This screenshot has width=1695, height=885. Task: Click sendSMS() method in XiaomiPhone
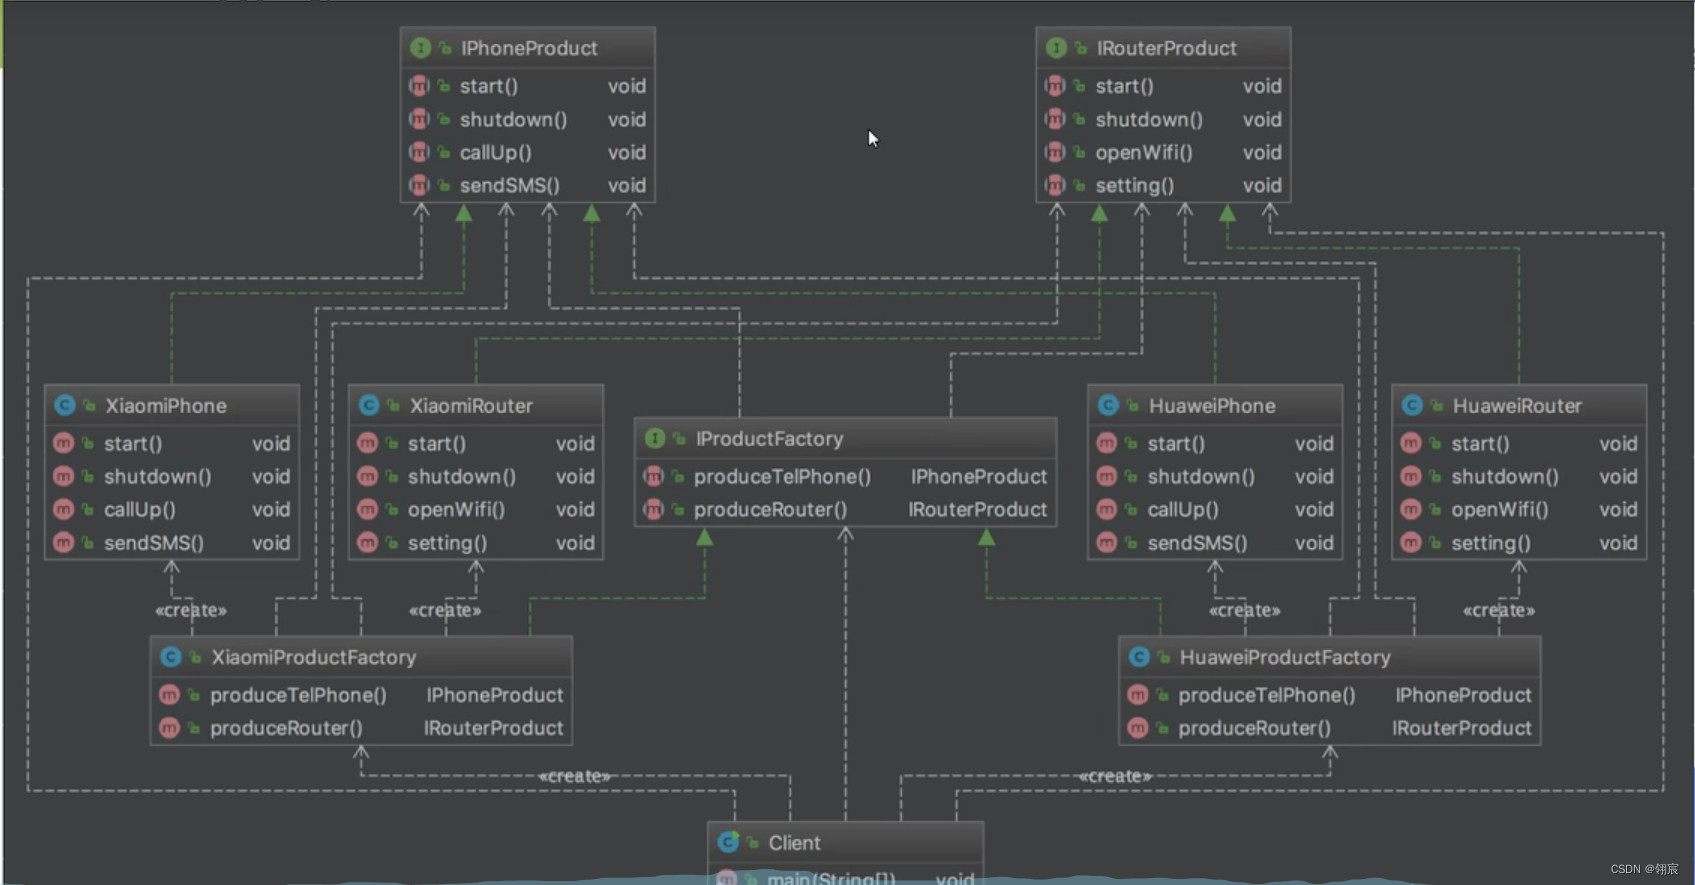154,542
